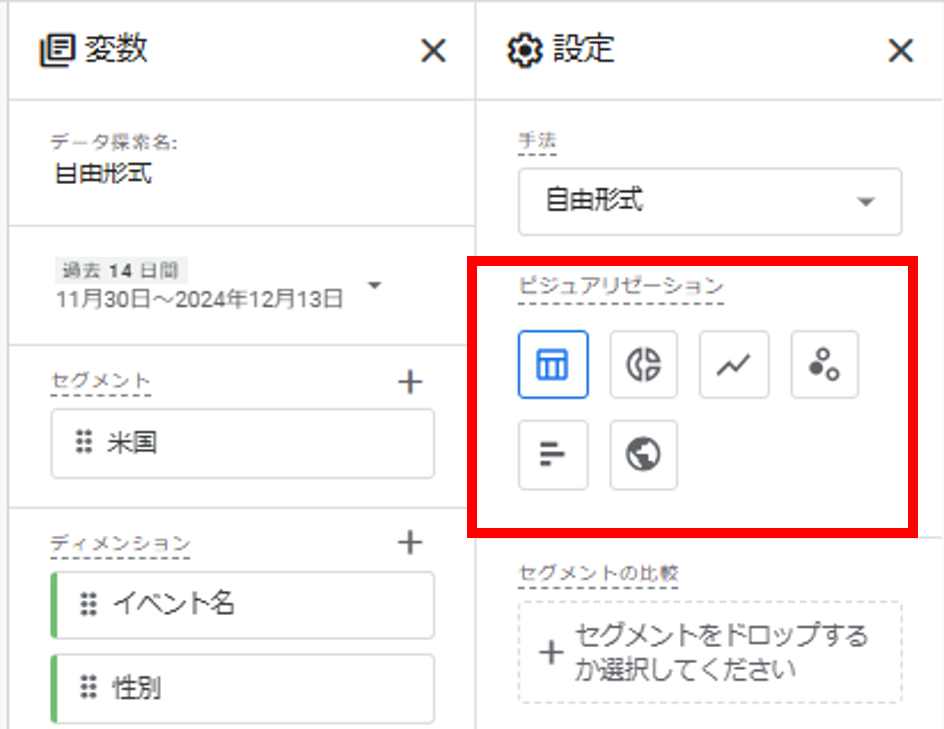This screenshot has height=729, width=944.
Task: Open the 手法 technique dropdown
Action: 710,201
